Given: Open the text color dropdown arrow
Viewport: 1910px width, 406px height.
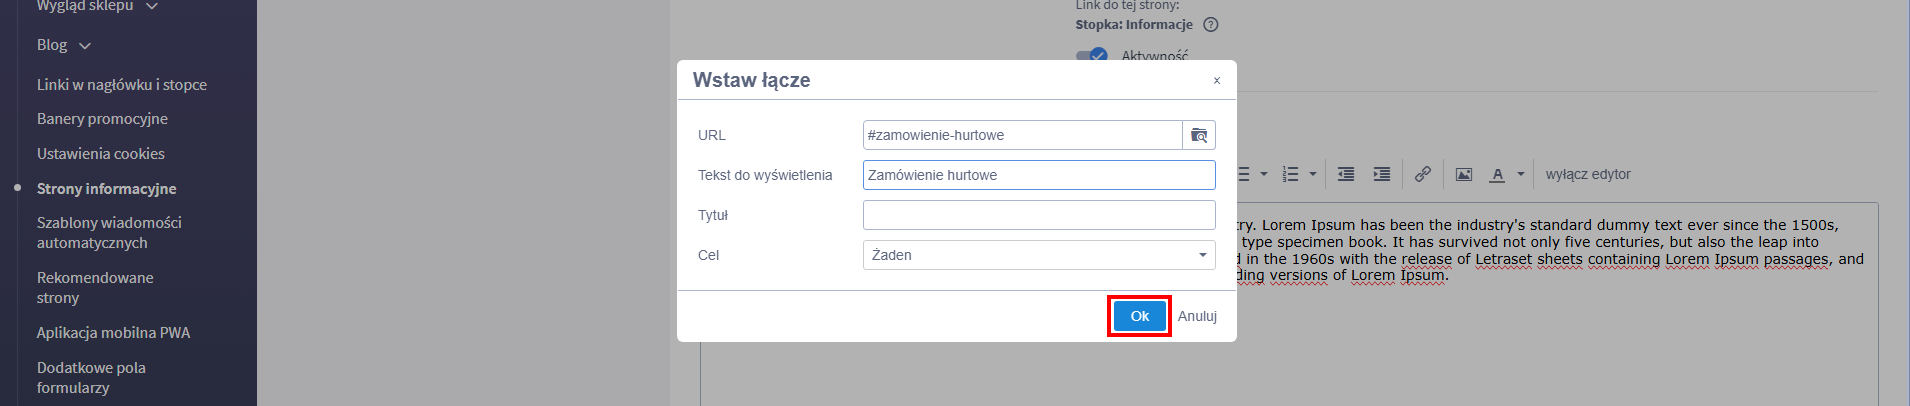Looking at the screenshot, I should (1521, 174).
